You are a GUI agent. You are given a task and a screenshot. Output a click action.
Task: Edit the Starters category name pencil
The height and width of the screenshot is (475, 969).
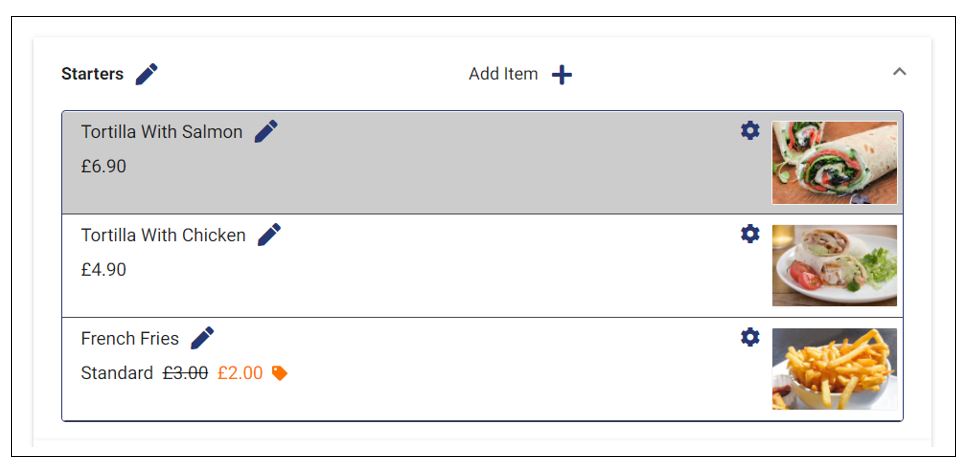click(146, 74)
